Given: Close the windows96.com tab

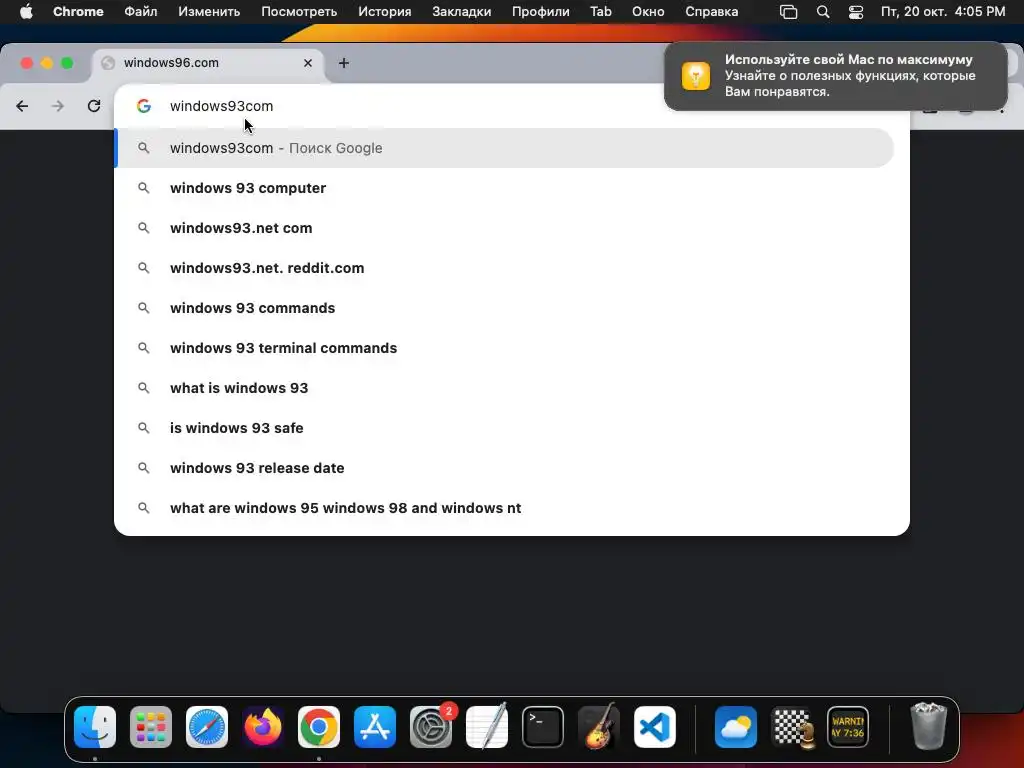Looking at the screenshot, I should pos(308,63).
